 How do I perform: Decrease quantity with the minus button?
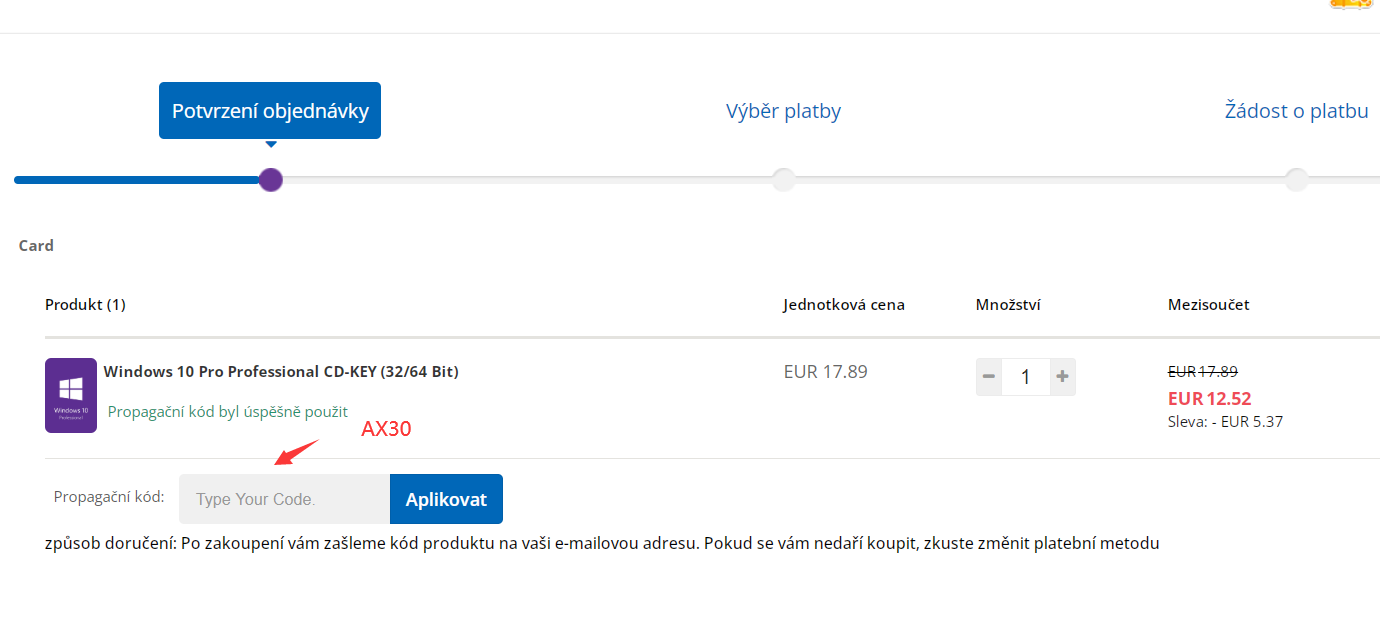tap(989, 377)
